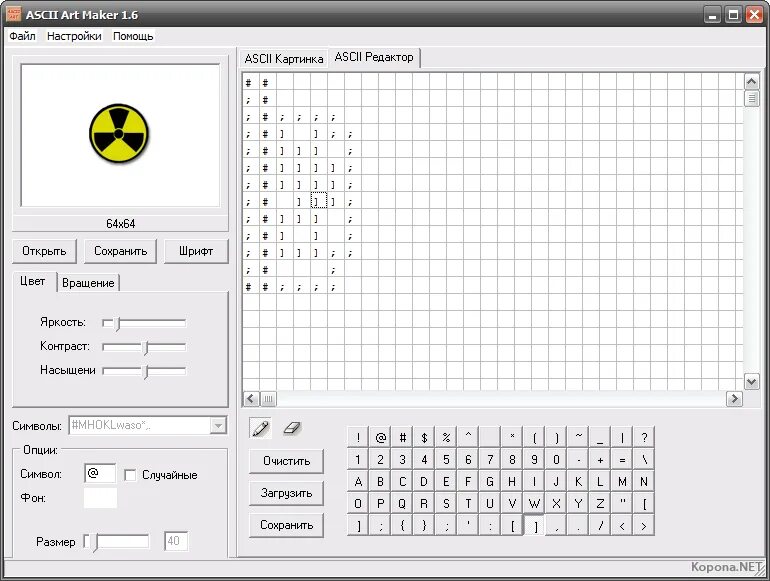Click the grid's horizontal scrollbar right arrow
Screen dimensions: 770x581
(734, 399)
